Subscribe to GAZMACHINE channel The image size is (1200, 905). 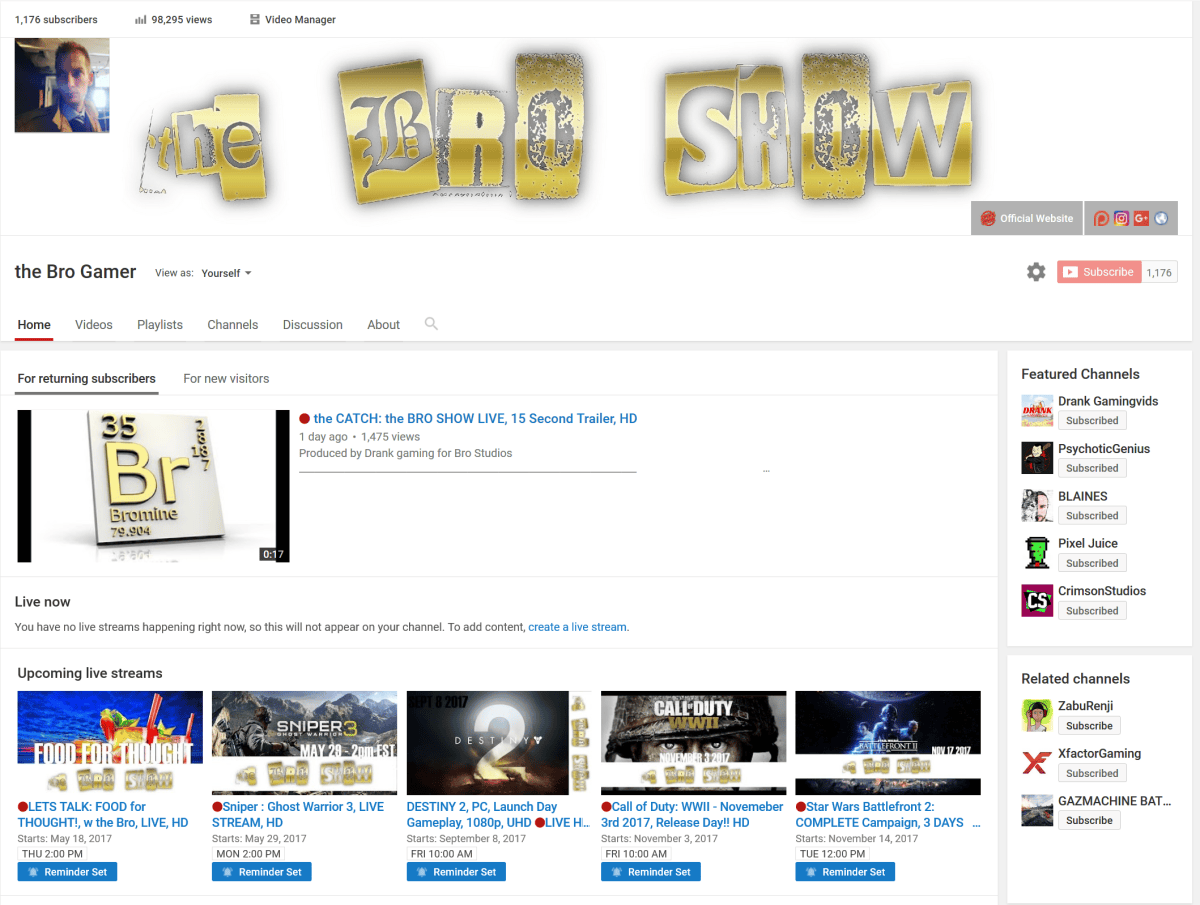tap(1089, 820)
